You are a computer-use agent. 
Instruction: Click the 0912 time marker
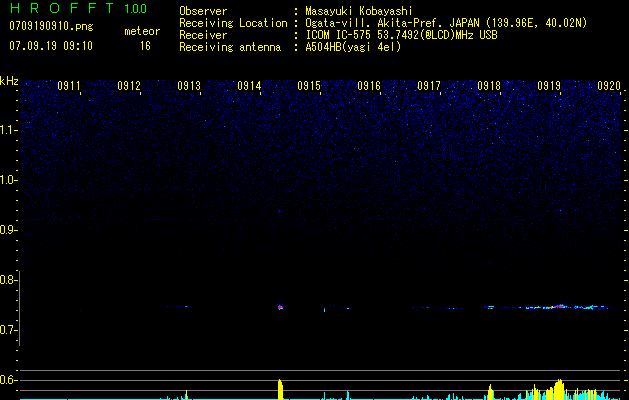tap(129, 86)
